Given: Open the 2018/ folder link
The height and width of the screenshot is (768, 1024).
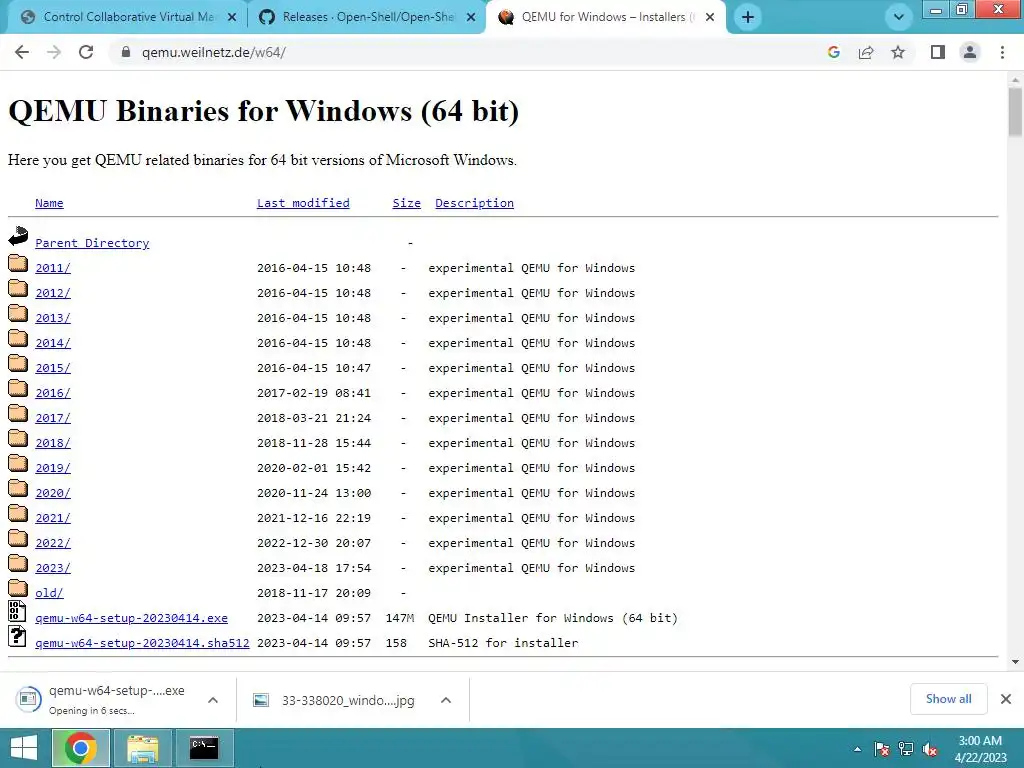Looking at the screenshot, I should click(53, 443).
